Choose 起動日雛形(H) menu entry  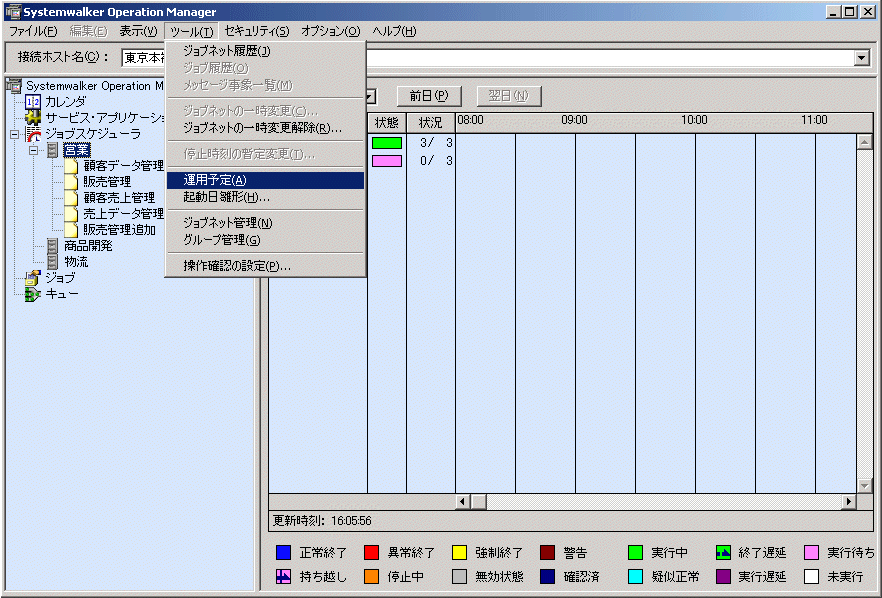click(266, 197)
